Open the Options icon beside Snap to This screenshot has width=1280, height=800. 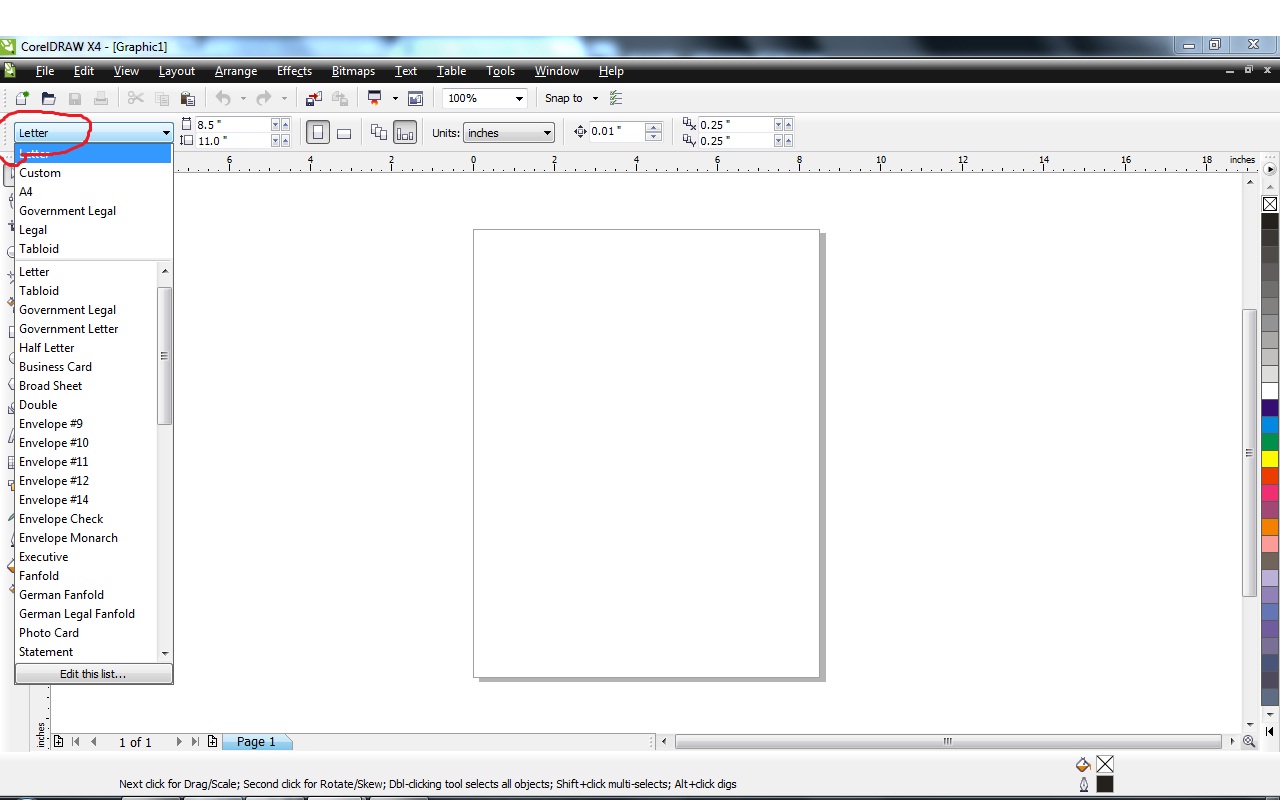click(616, 98)
